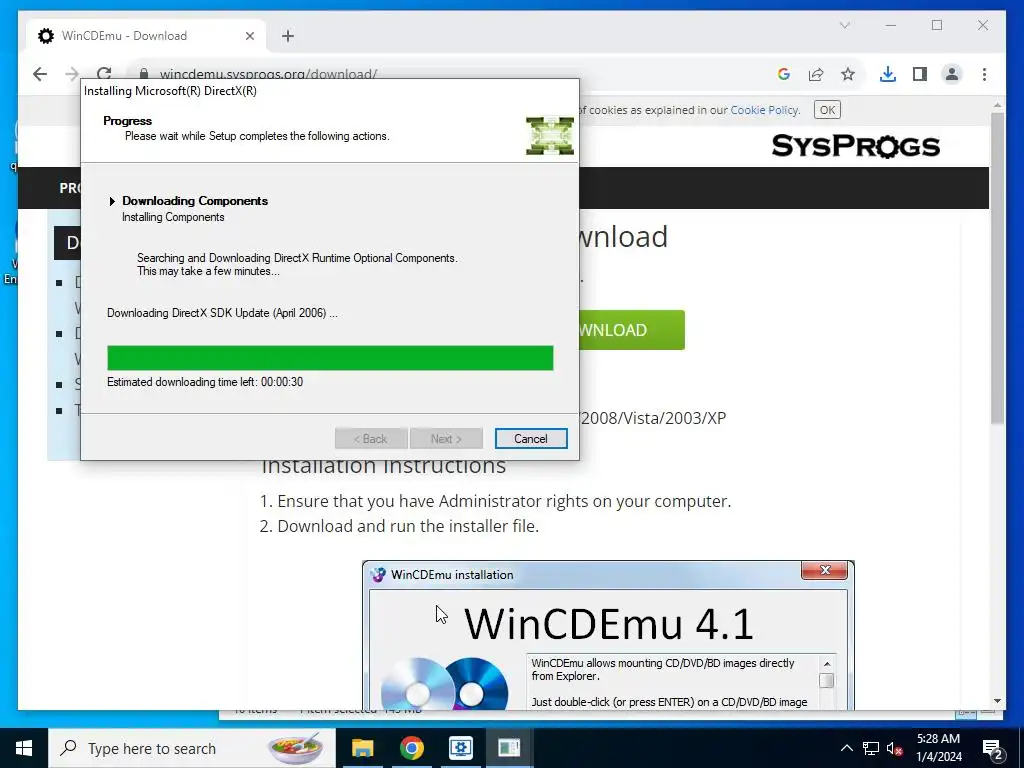Click the Google icon in address bar
This screenshot has height=768, width=1024.
[784, 74]
